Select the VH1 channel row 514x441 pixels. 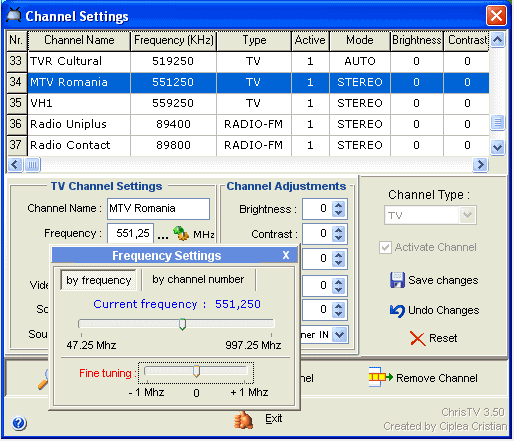248,103
